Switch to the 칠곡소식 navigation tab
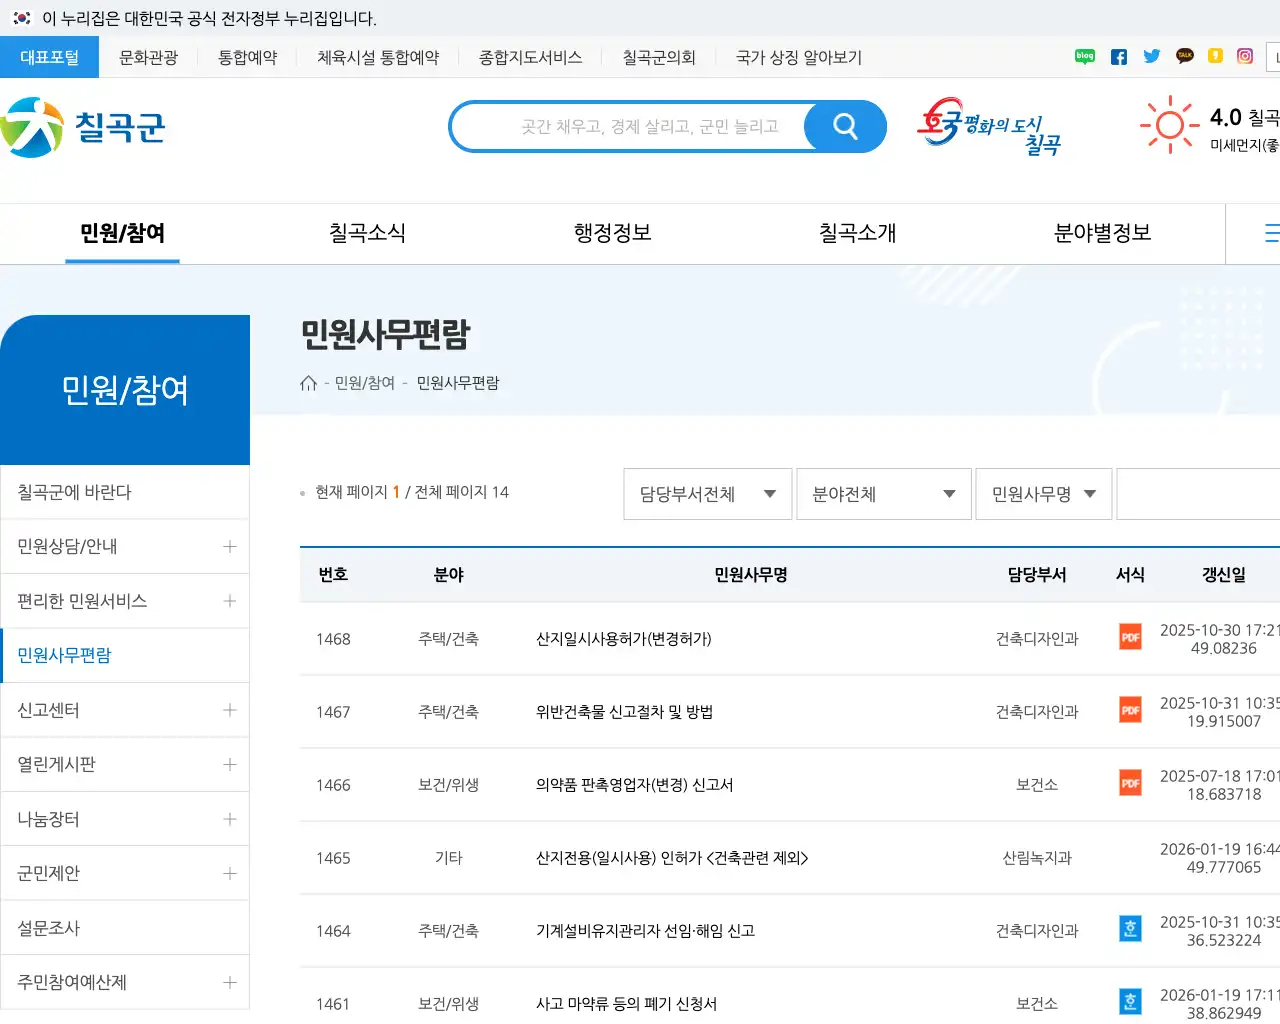Image resolution: width=1280 pixels, height=1024 pixels. (366, 233)
